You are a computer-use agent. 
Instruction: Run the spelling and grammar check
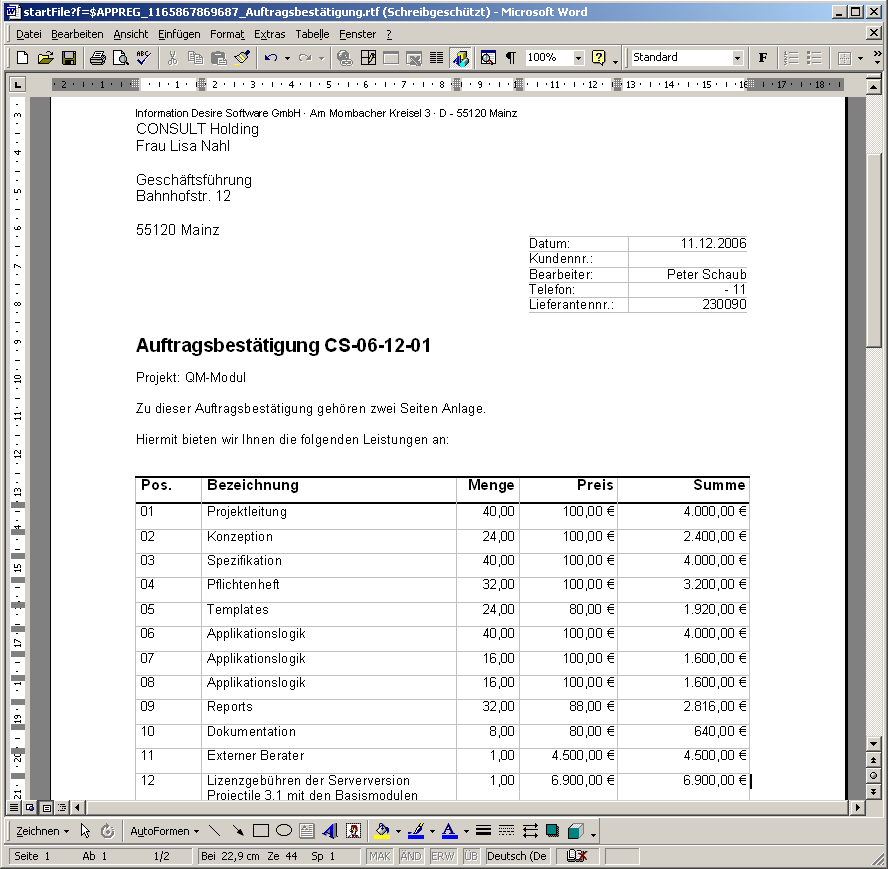pyautogui.click(x=143, y=58)
